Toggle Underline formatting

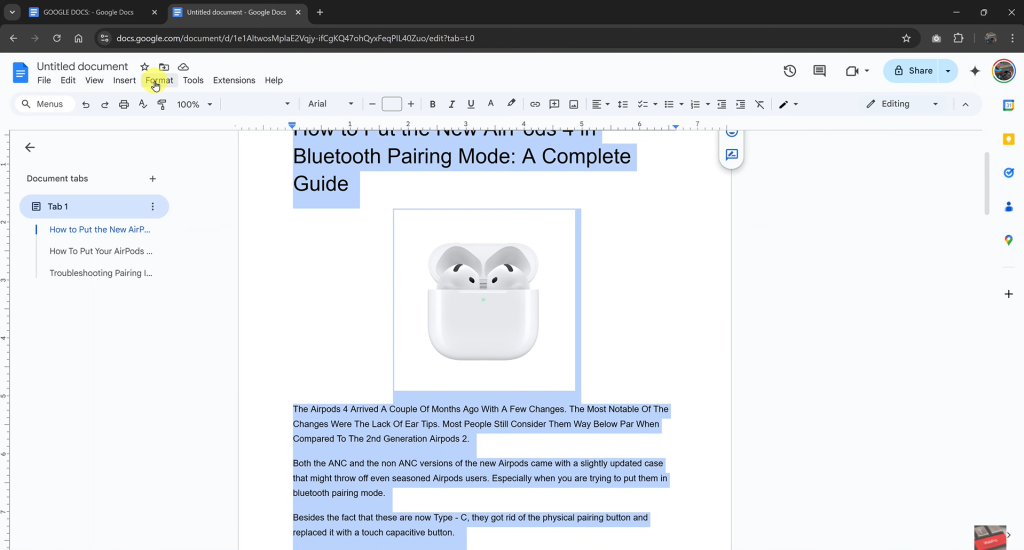471,105
